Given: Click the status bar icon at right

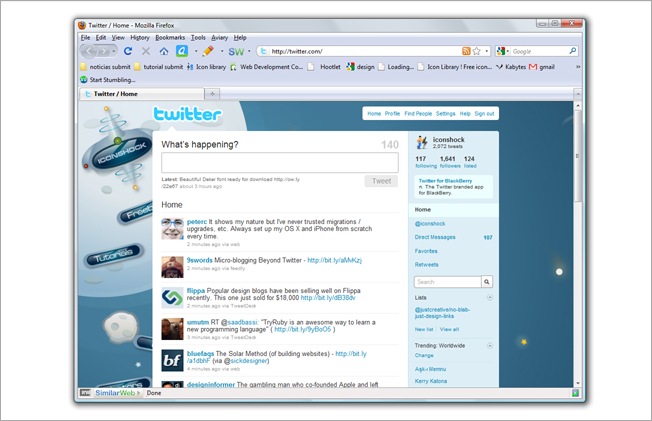Looking at the screenshot, I should (575, 393).
